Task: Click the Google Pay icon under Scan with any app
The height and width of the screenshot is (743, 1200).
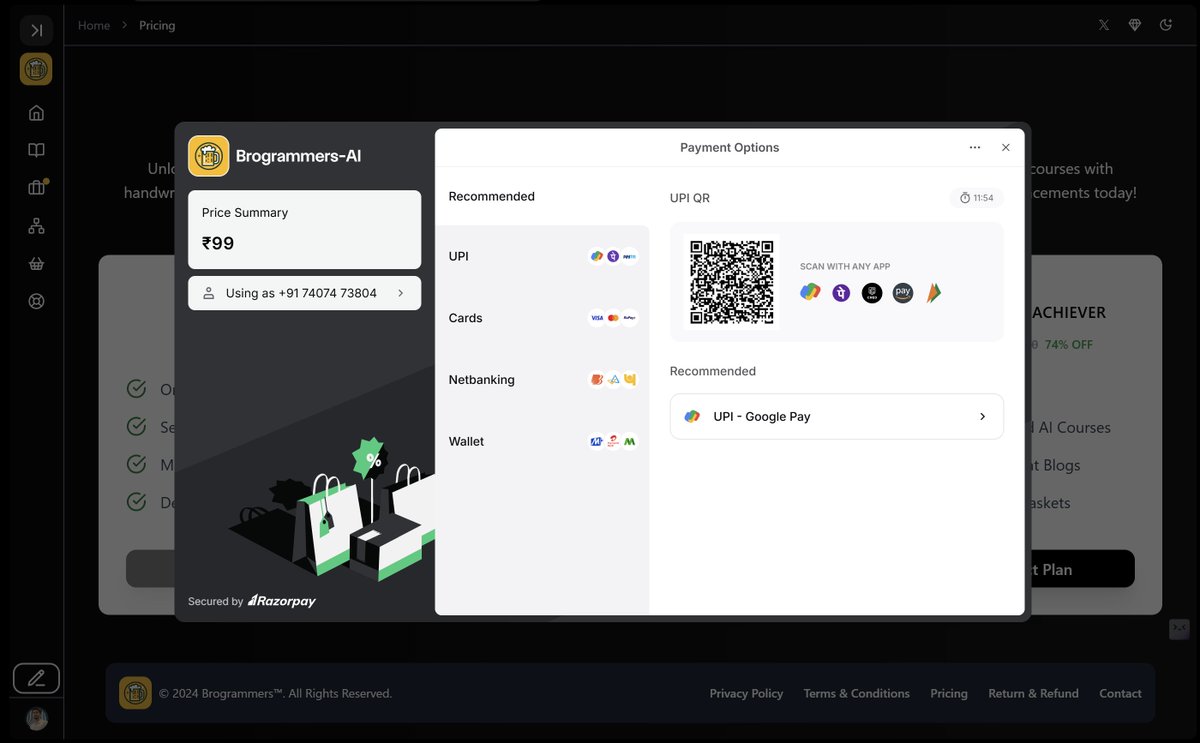Action: pyautogui.click(x=810, y=292)
